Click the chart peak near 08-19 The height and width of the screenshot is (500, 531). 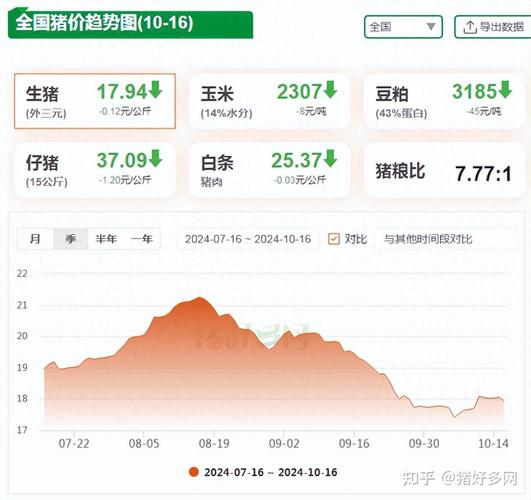pyautogui.click(x=200, y=298)
